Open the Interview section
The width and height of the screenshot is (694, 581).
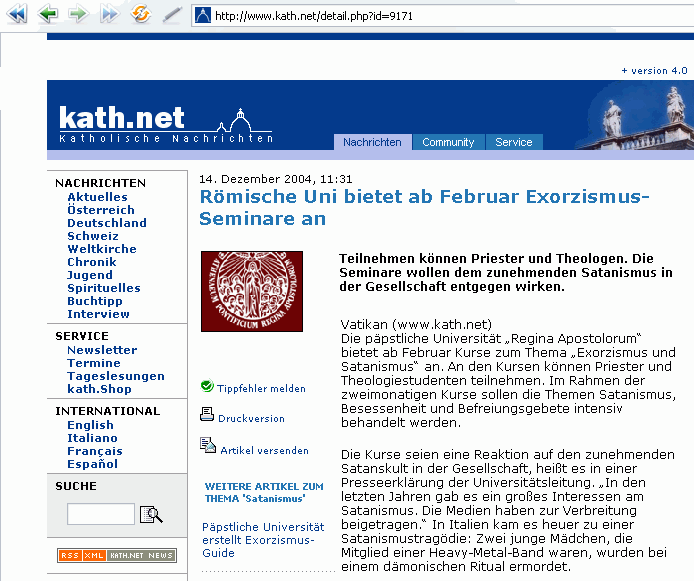click(x=98, y=314)
